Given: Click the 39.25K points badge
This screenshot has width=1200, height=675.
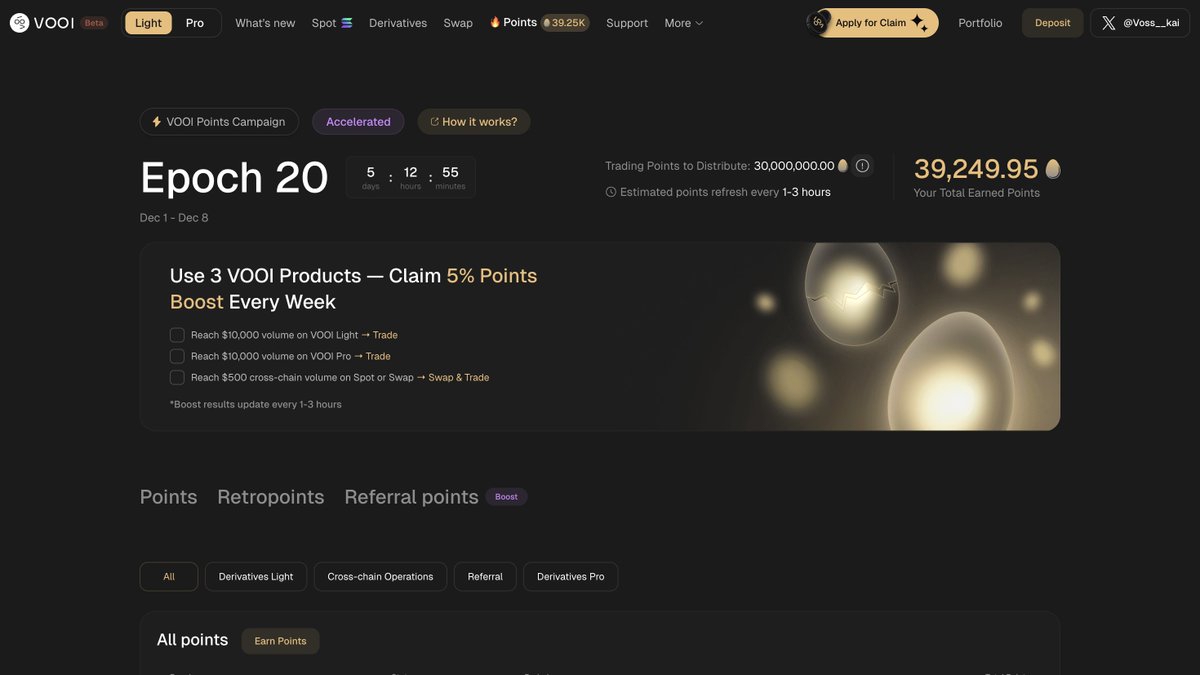Looking at the screenshot, I should 565,23.
